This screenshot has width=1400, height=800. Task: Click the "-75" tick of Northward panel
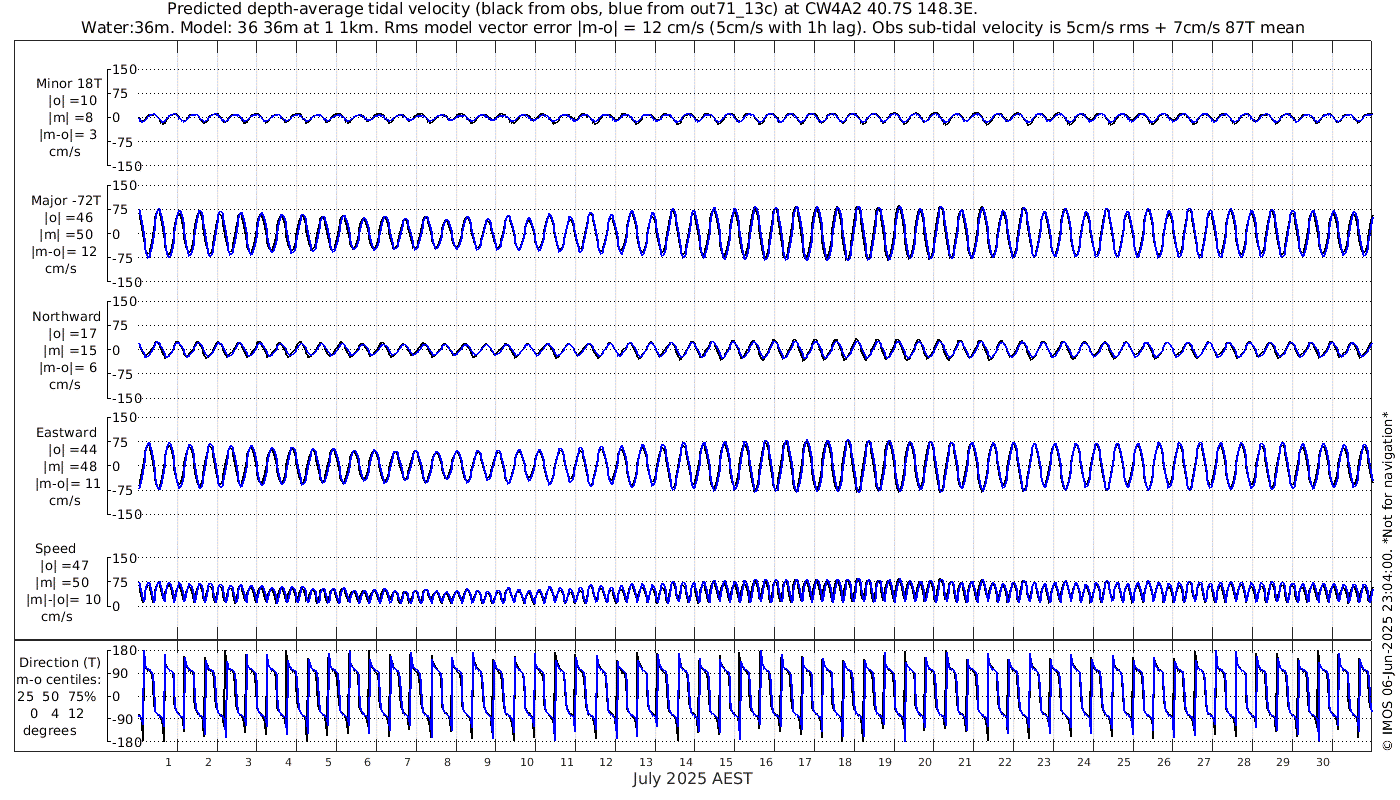123,374
